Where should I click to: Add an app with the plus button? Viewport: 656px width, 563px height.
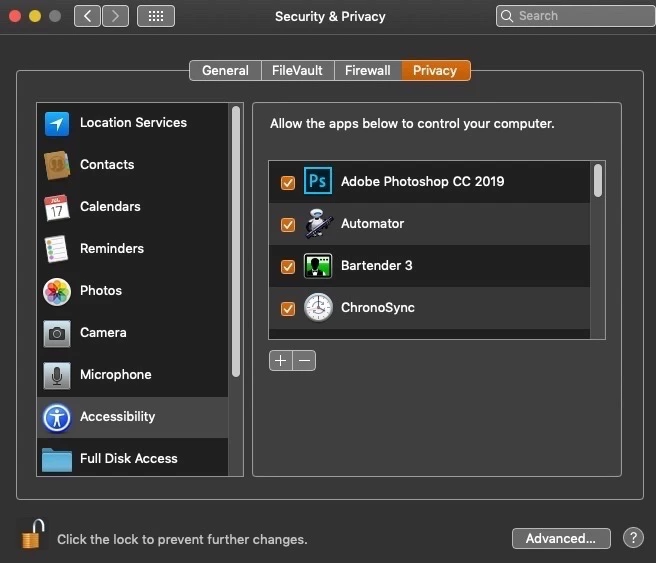pyautogui.click(x=281, y=361)
